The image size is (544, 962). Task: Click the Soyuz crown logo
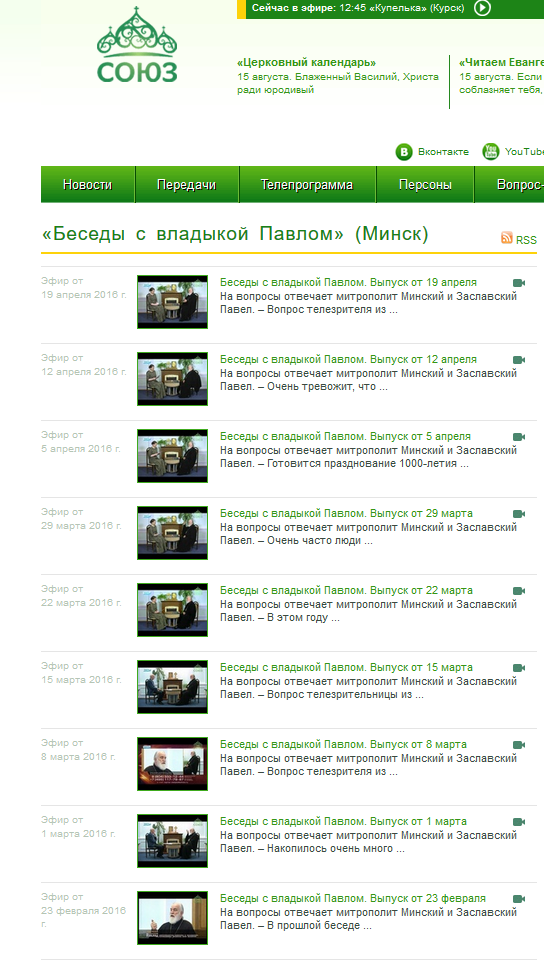(137, 45)
